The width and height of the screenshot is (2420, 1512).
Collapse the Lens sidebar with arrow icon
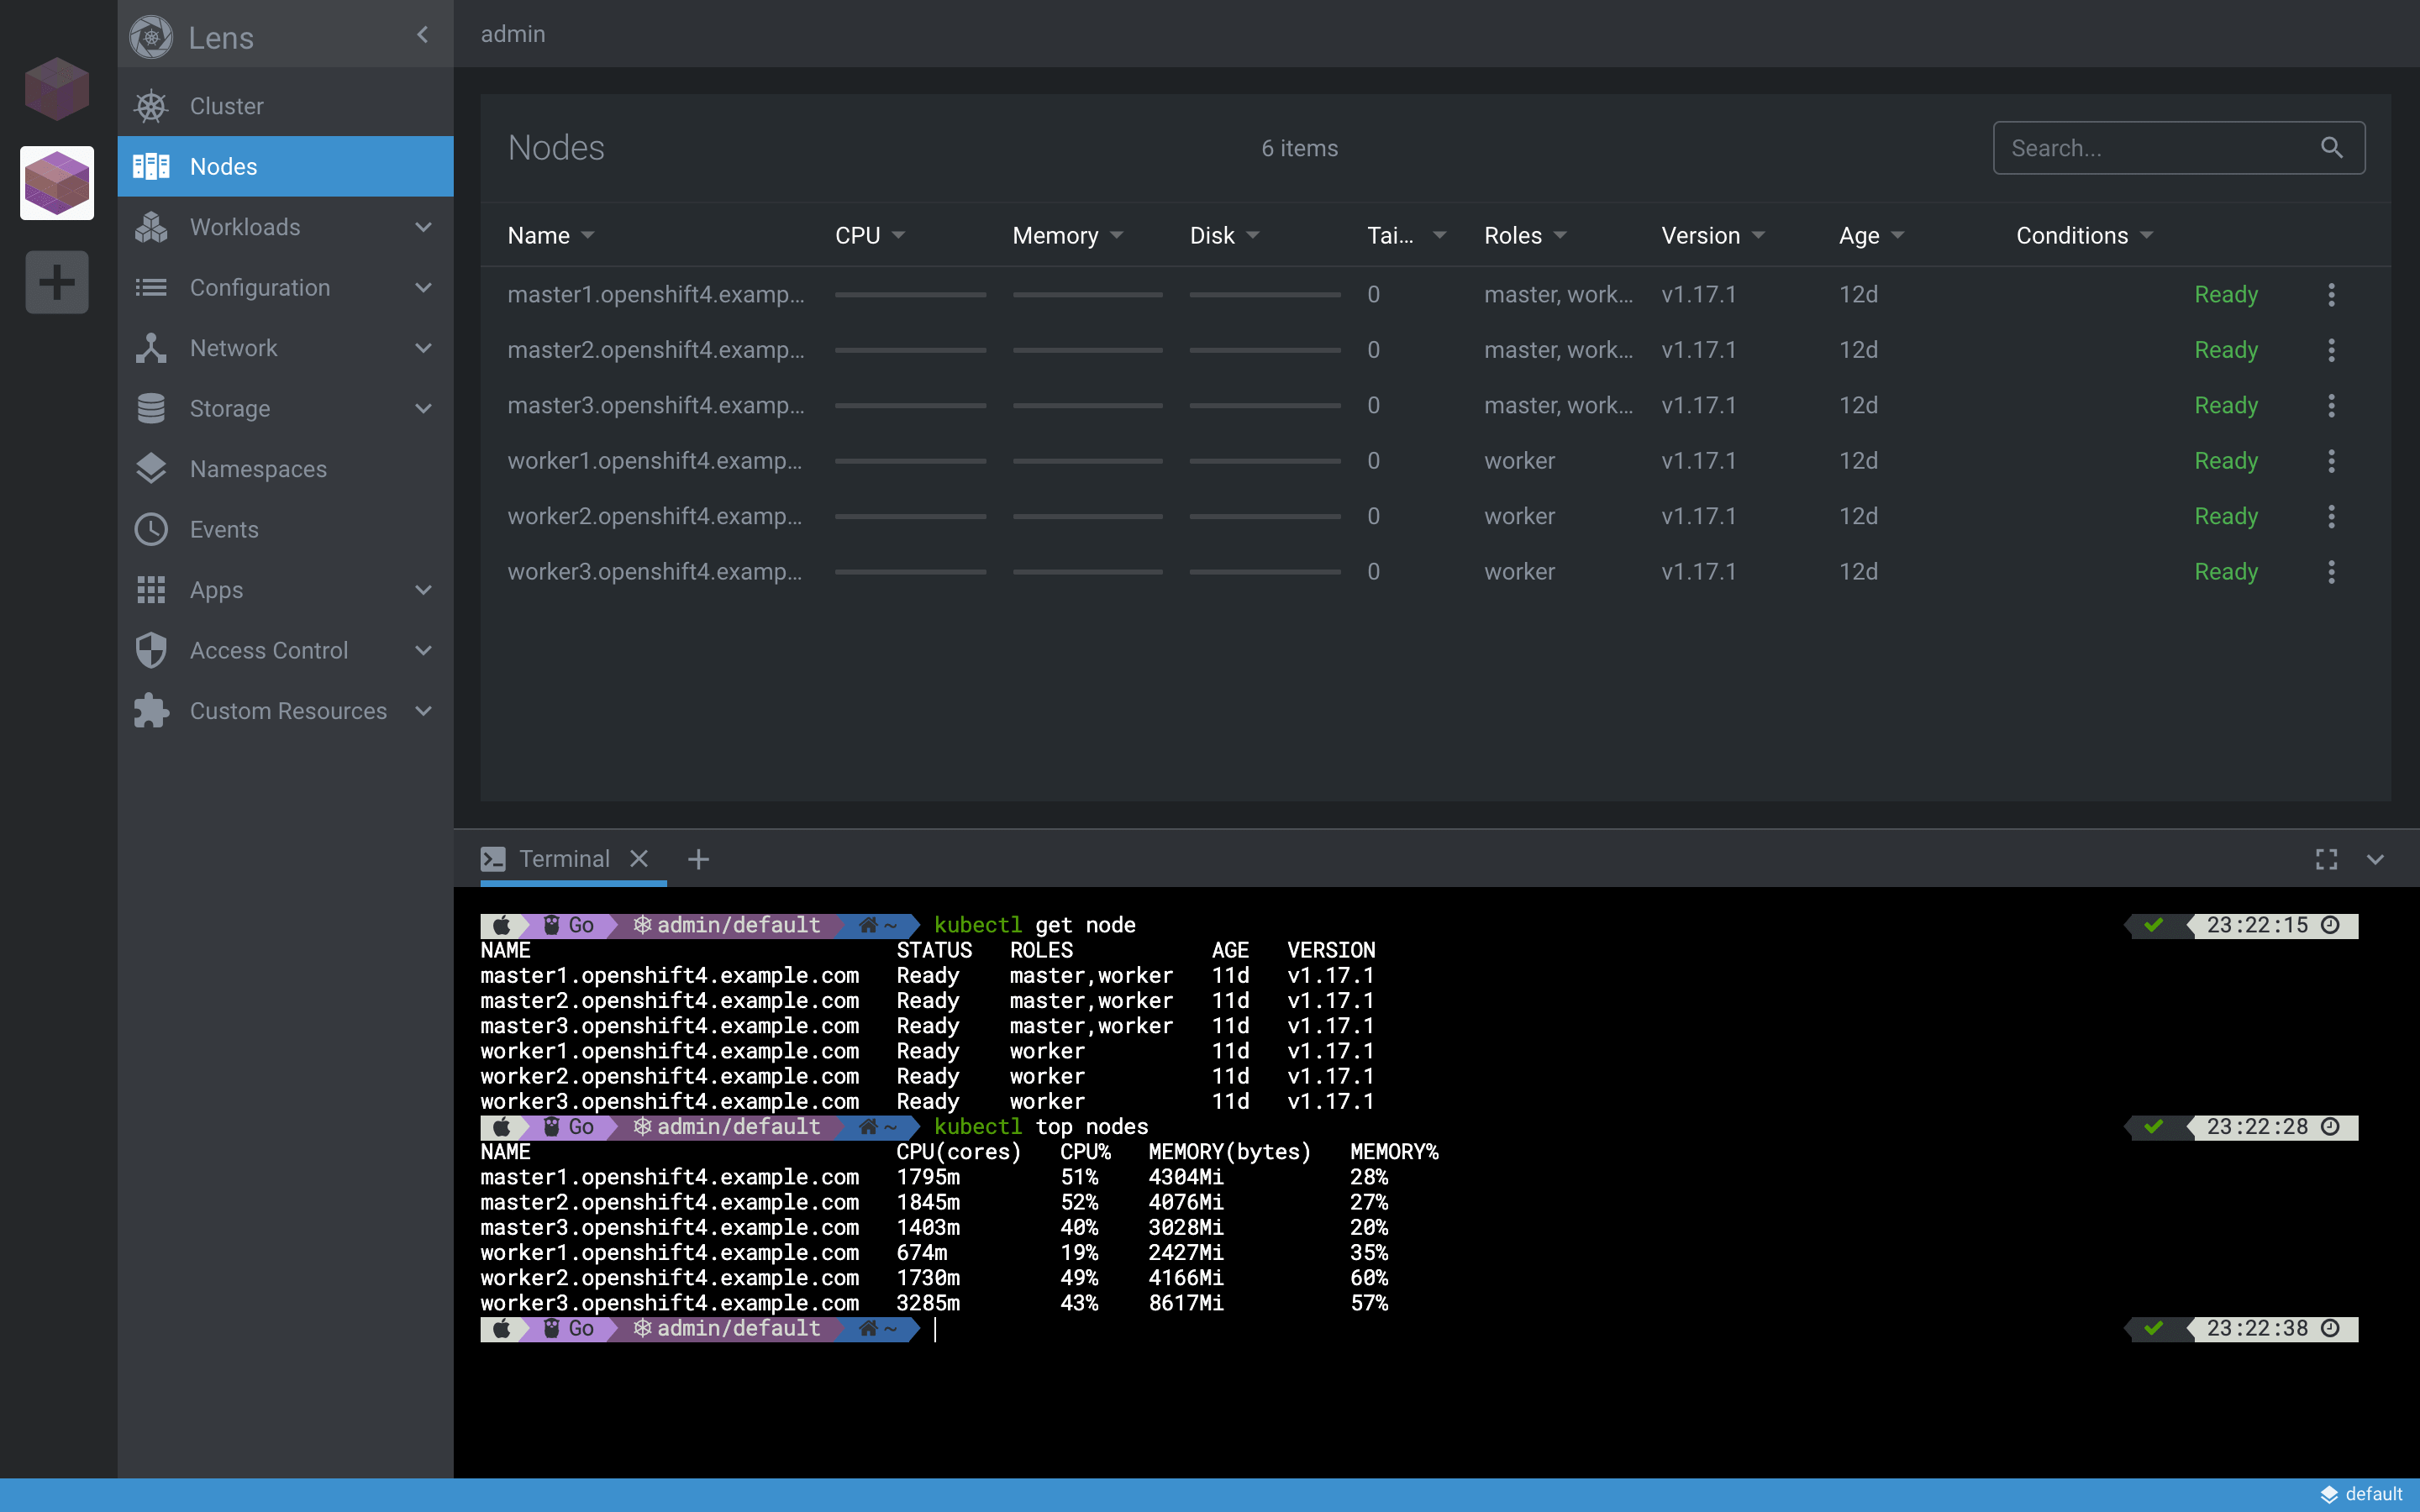point(423,35)
